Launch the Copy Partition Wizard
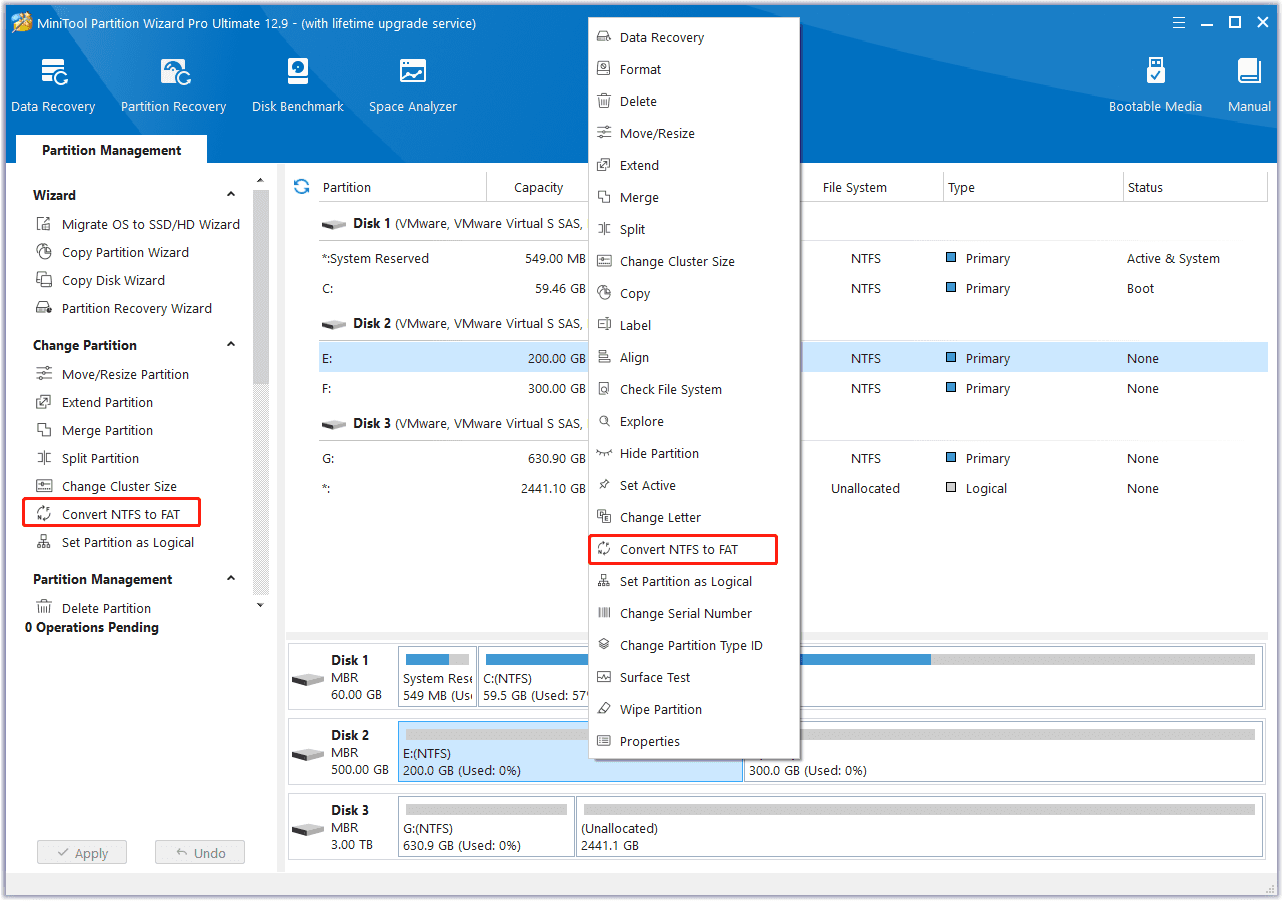 click(x=112, y=252)
